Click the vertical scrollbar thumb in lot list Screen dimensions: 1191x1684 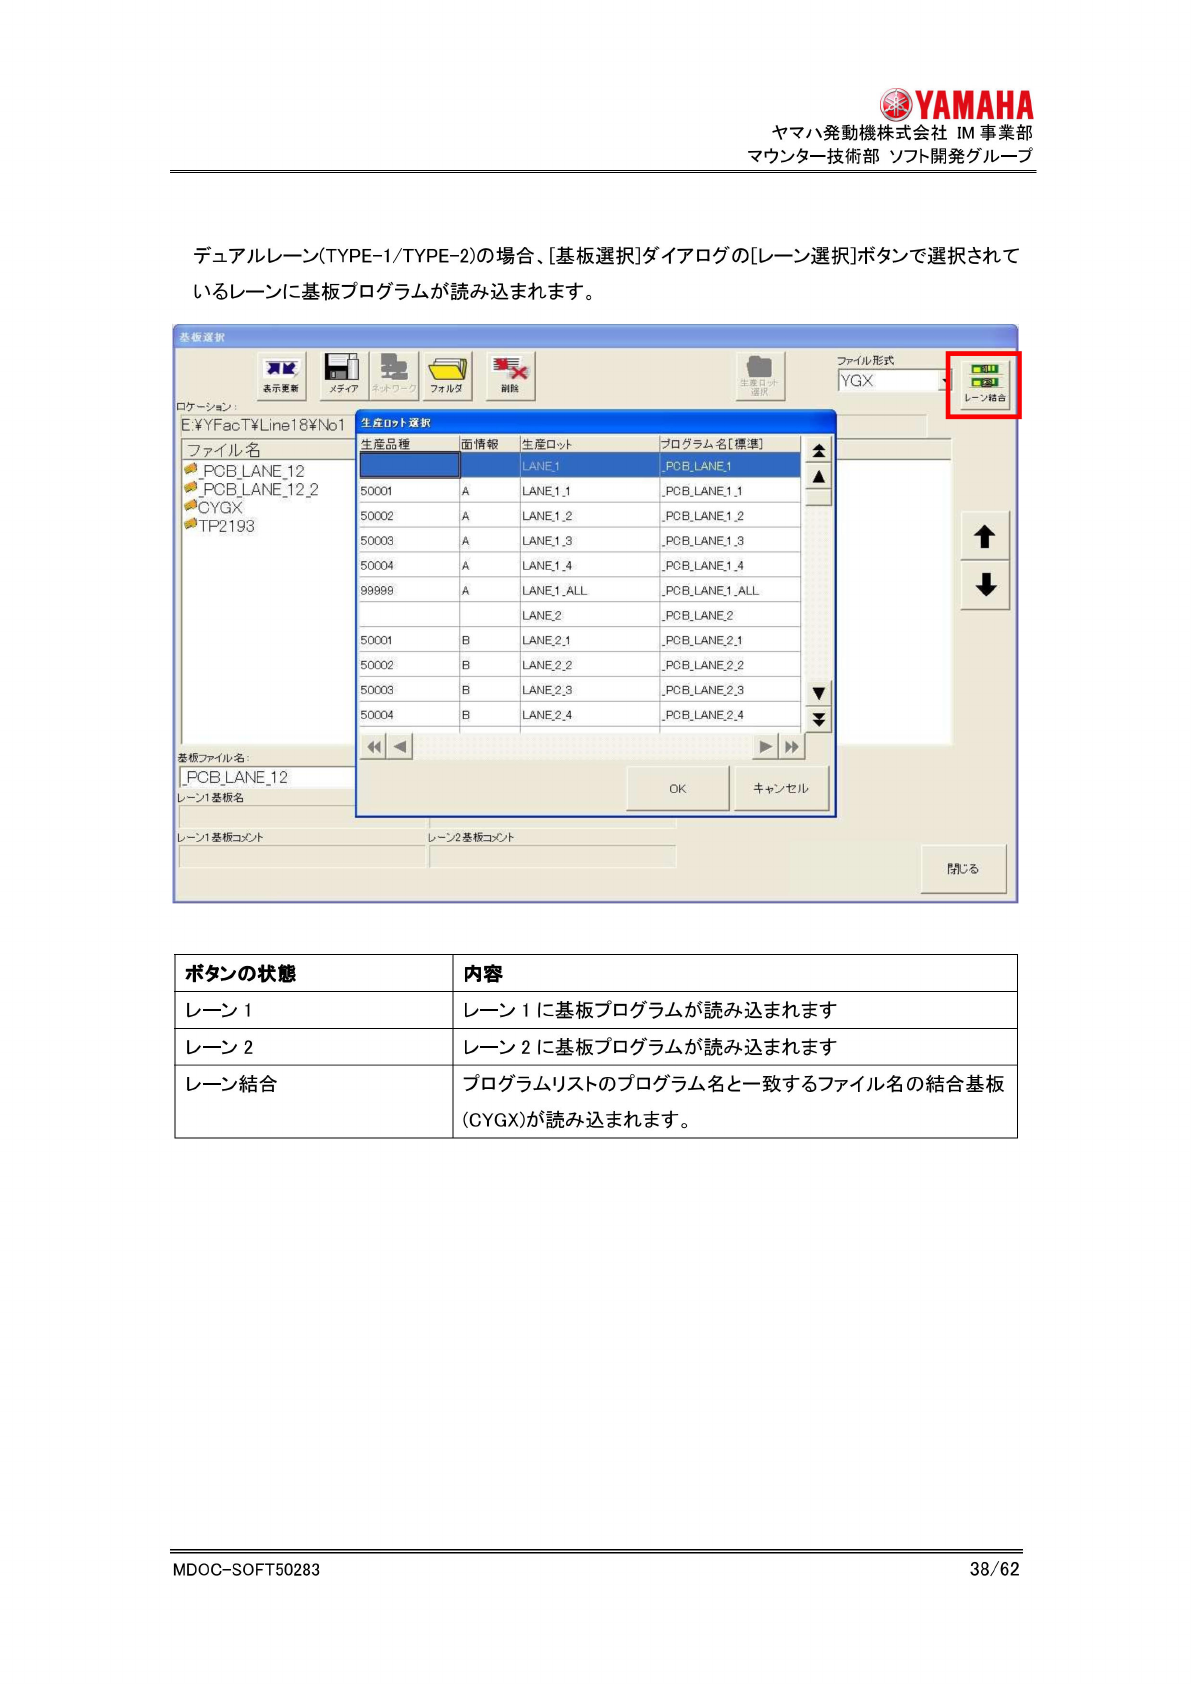[x=819, y=498]
